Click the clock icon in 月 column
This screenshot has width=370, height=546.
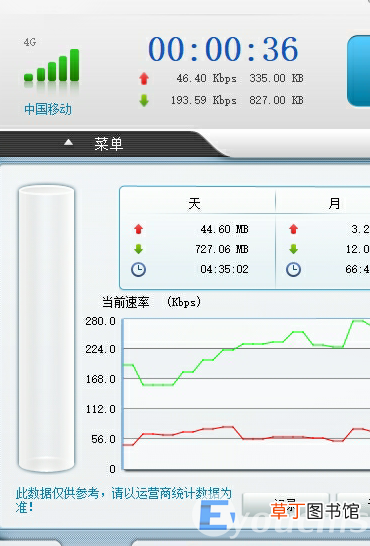click(293, 270)
